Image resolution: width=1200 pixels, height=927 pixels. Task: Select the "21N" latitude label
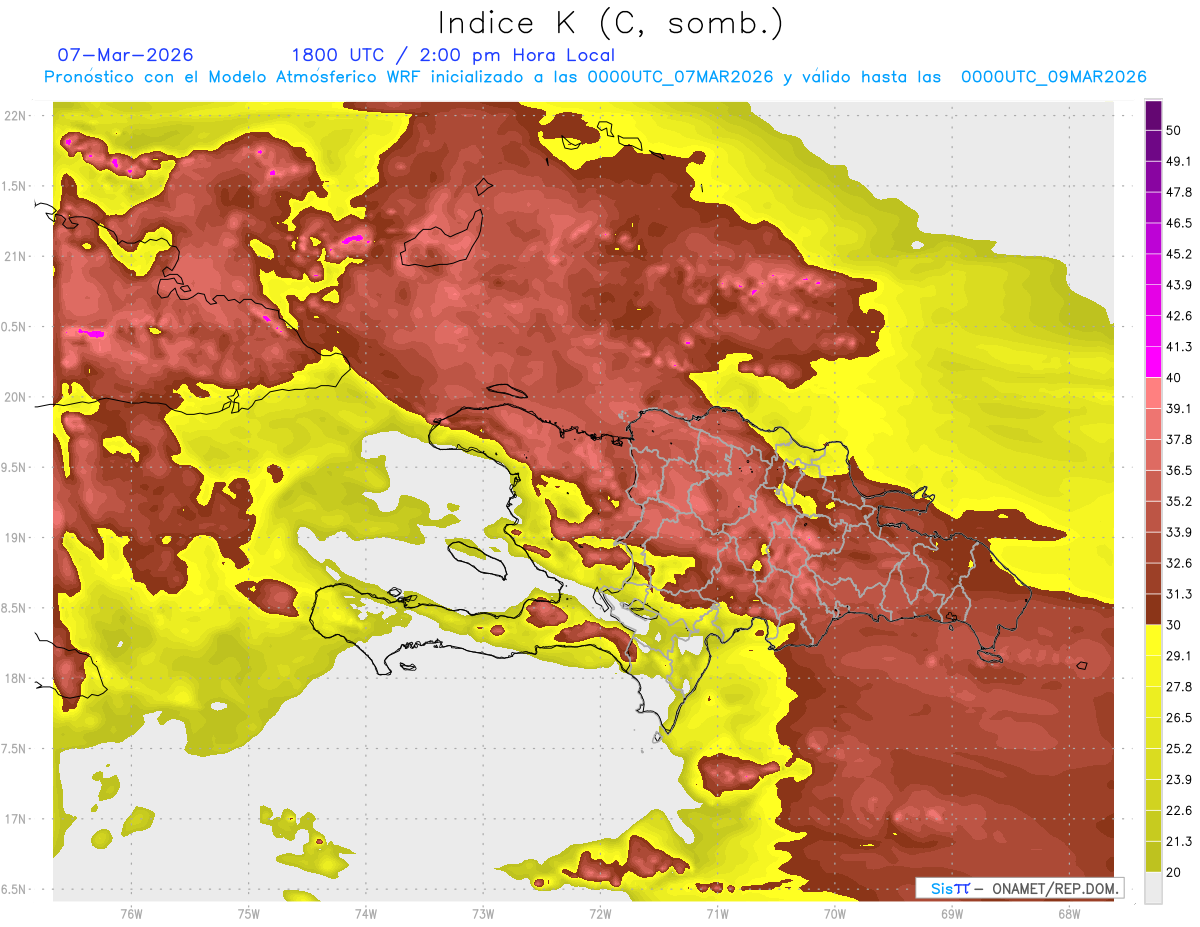[x=16, y=256]
